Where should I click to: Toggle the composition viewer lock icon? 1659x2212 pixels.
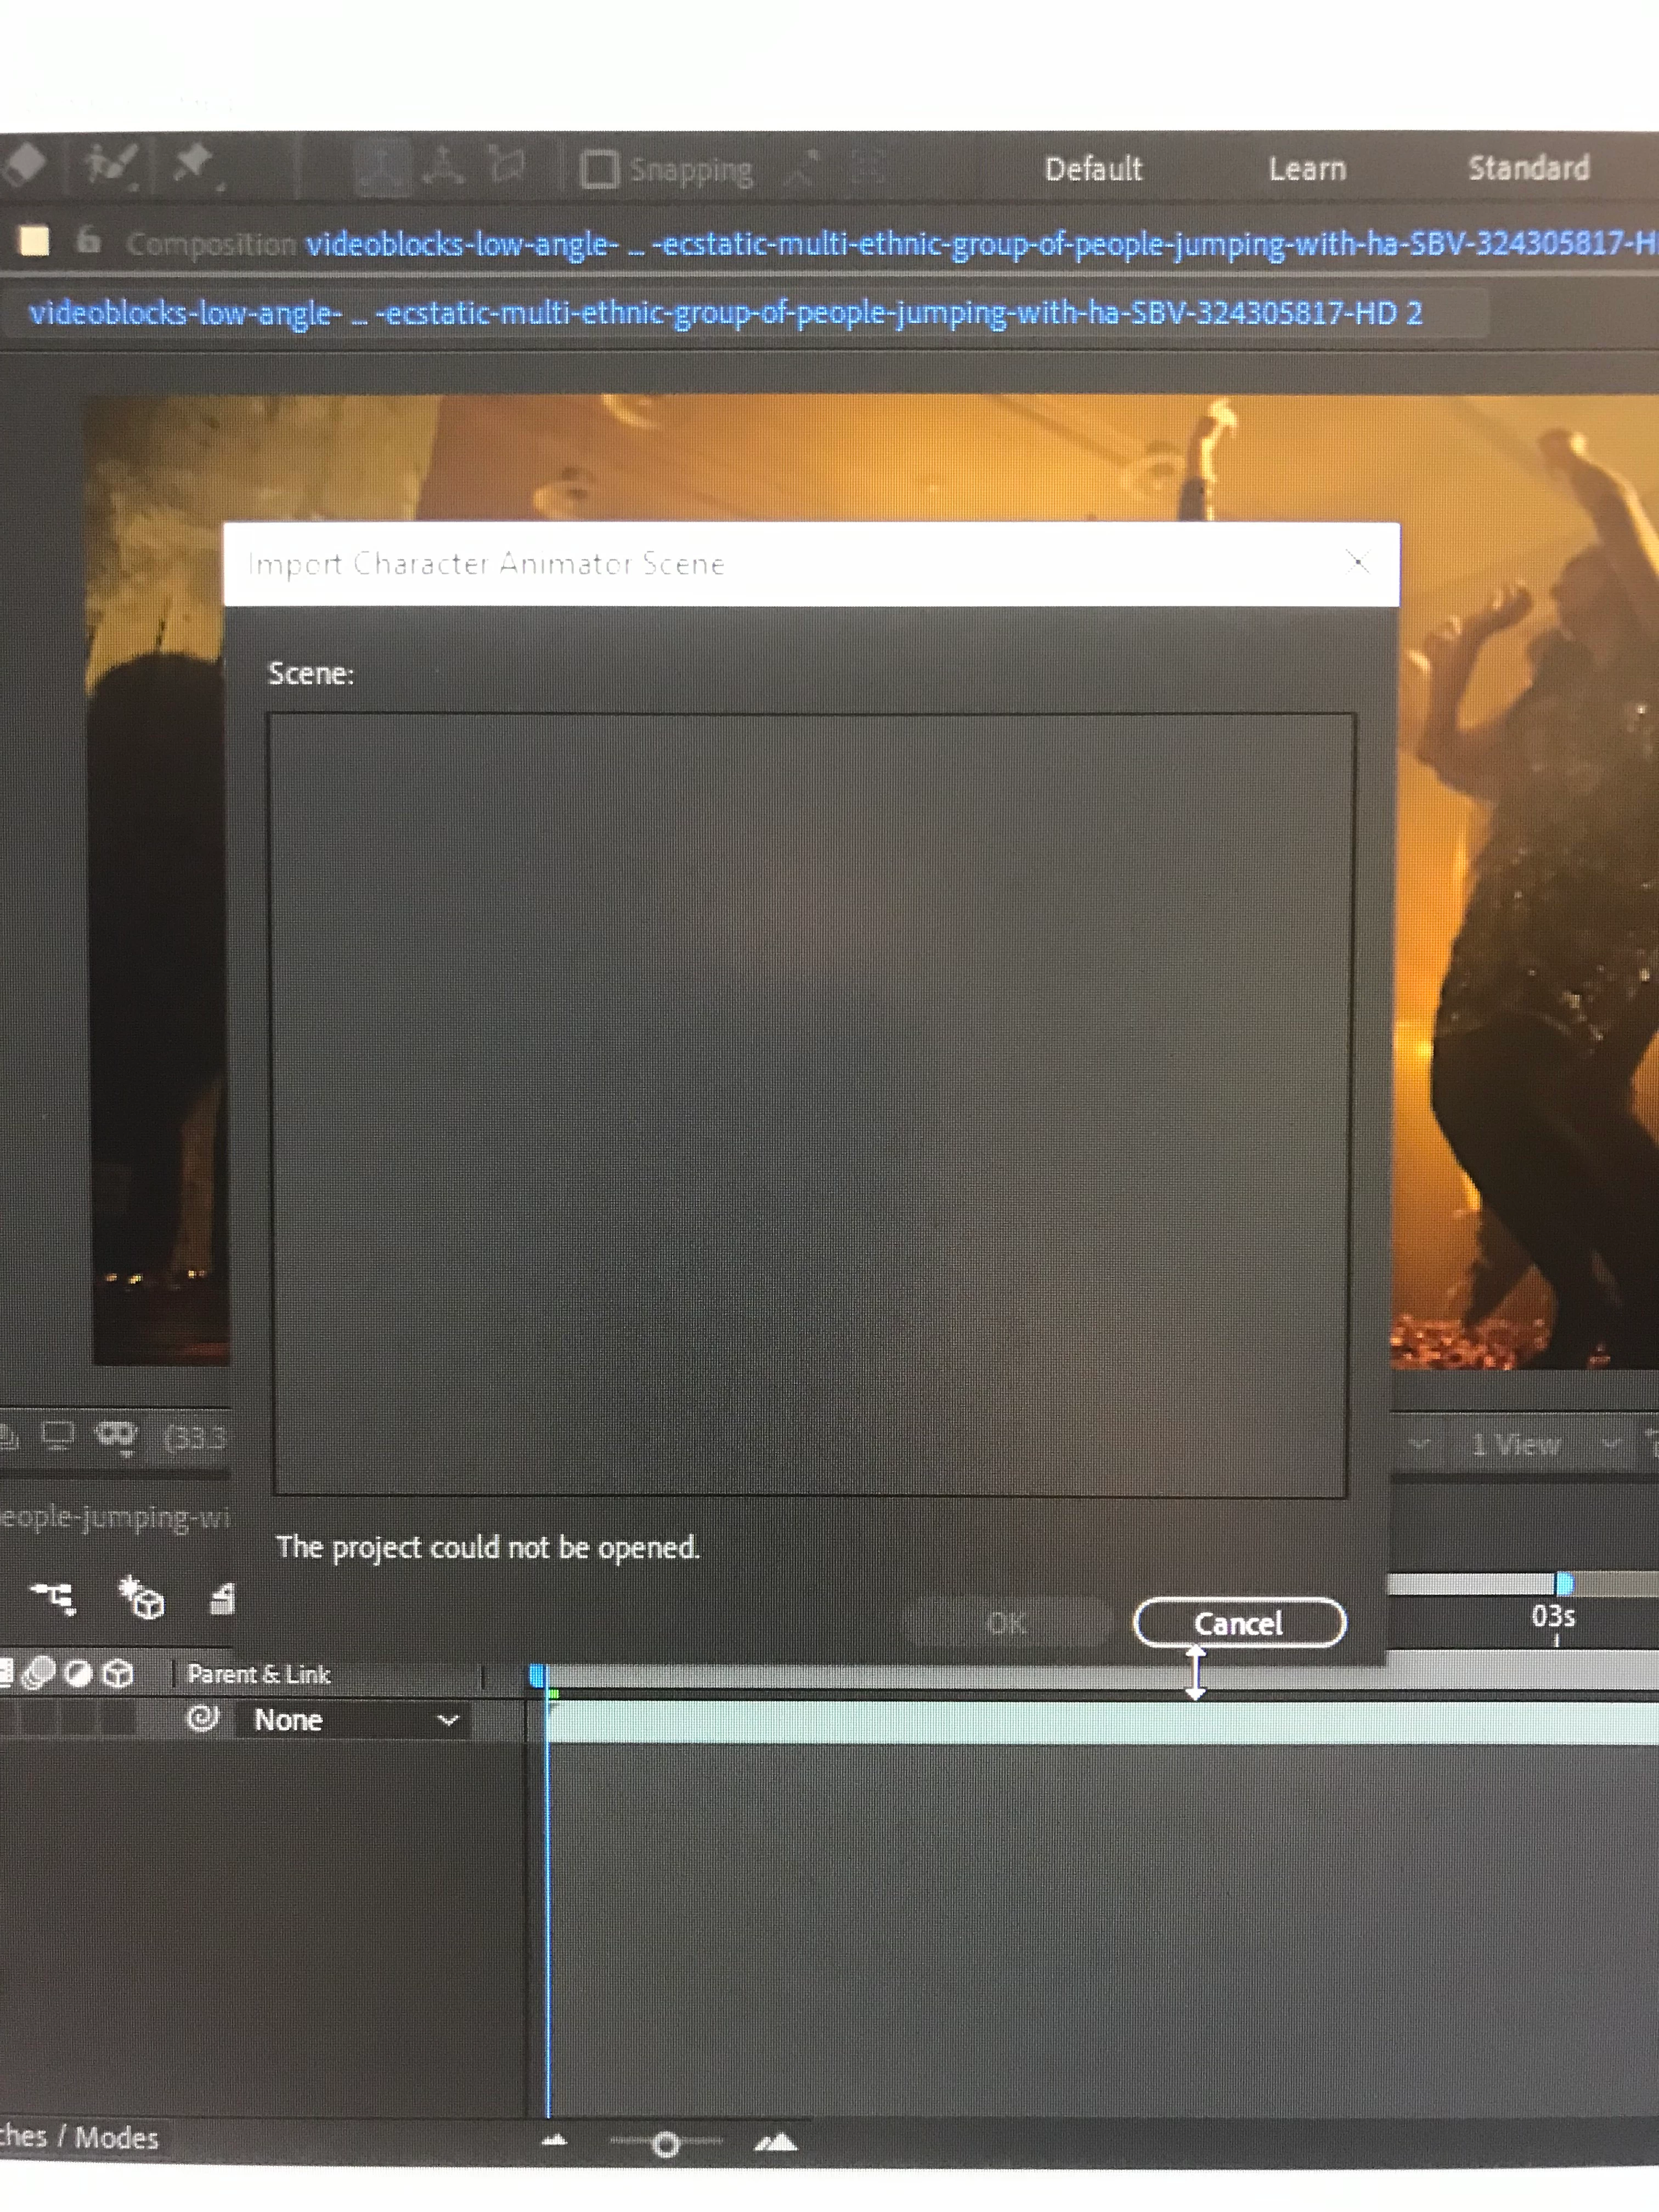click(89, 241)
